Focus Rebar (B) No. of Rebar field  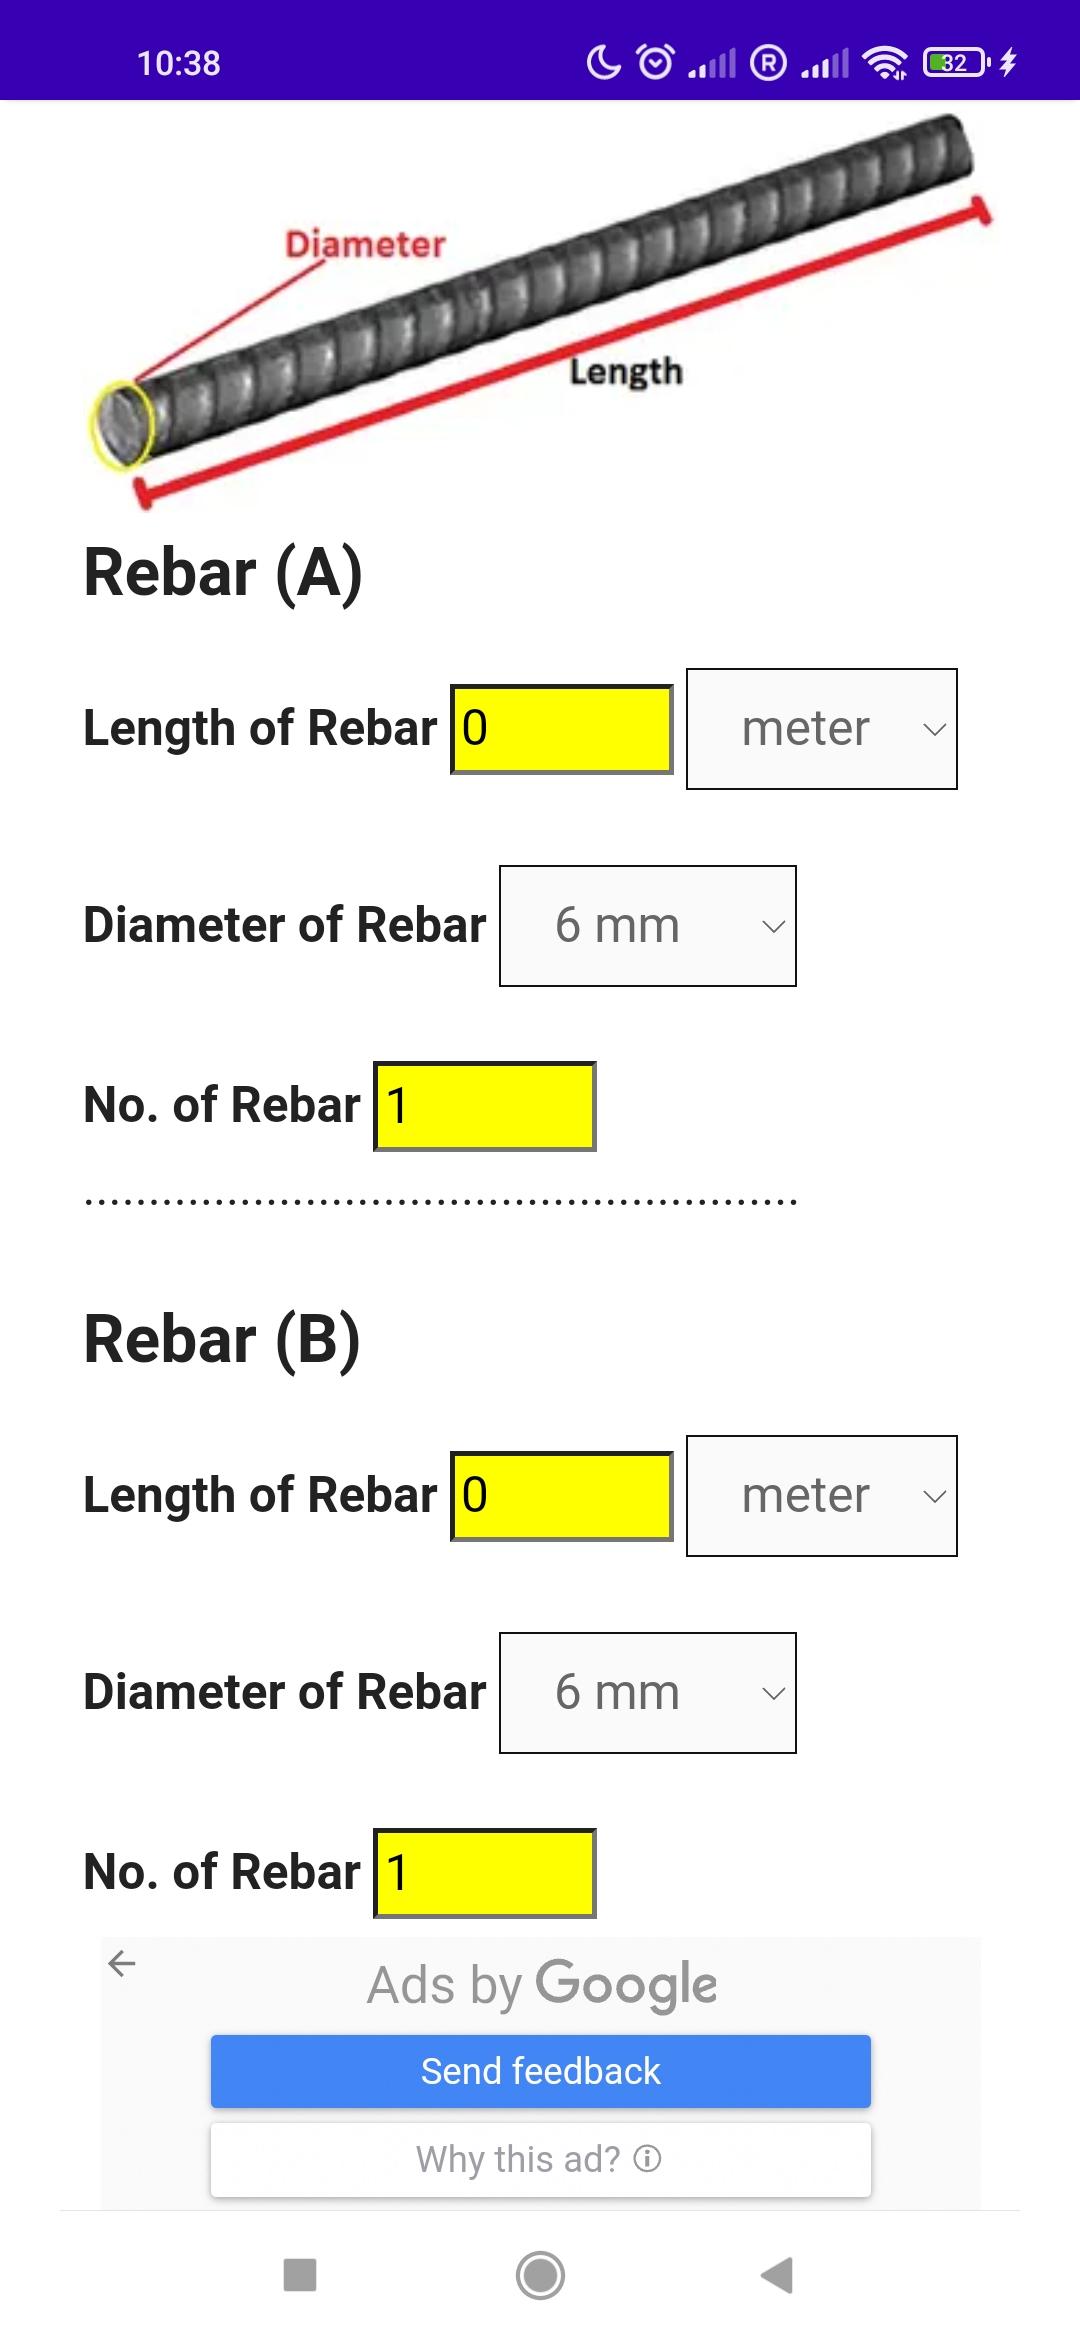pyautogui.click(x=485, y=1873)
